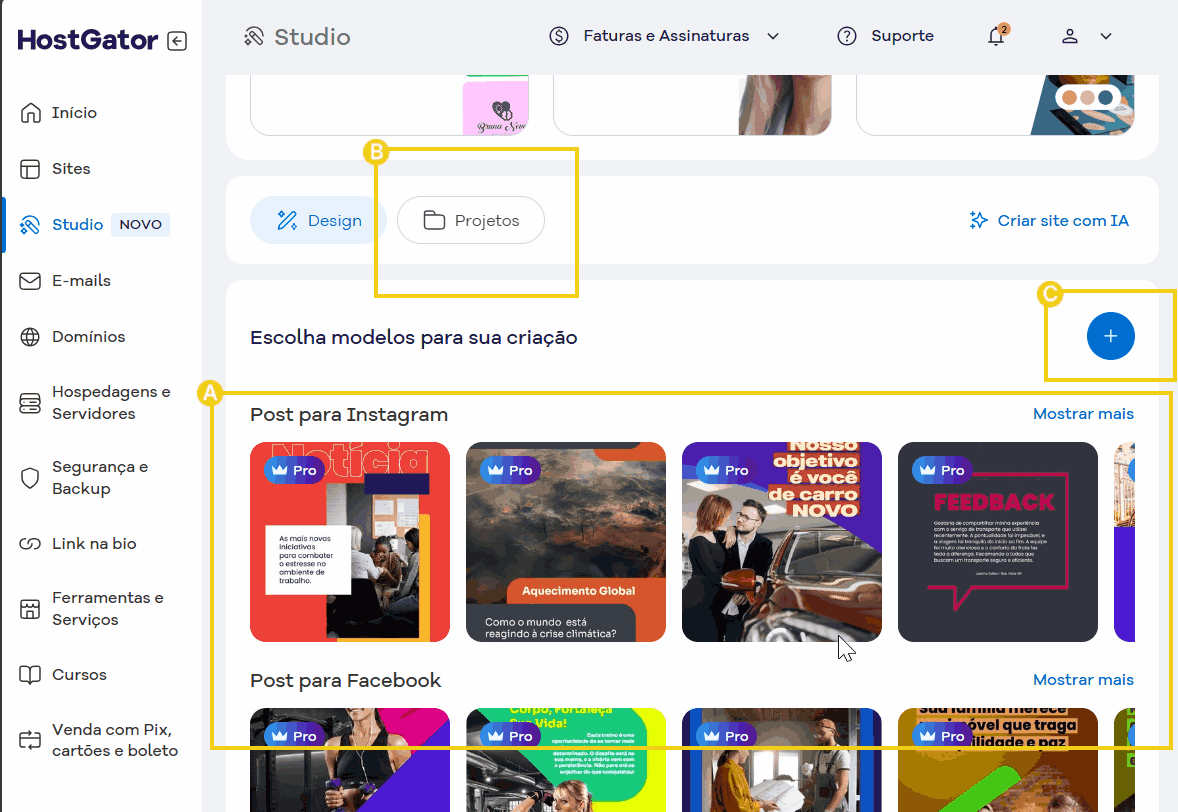Click the user profile icon

(1070, 36)
